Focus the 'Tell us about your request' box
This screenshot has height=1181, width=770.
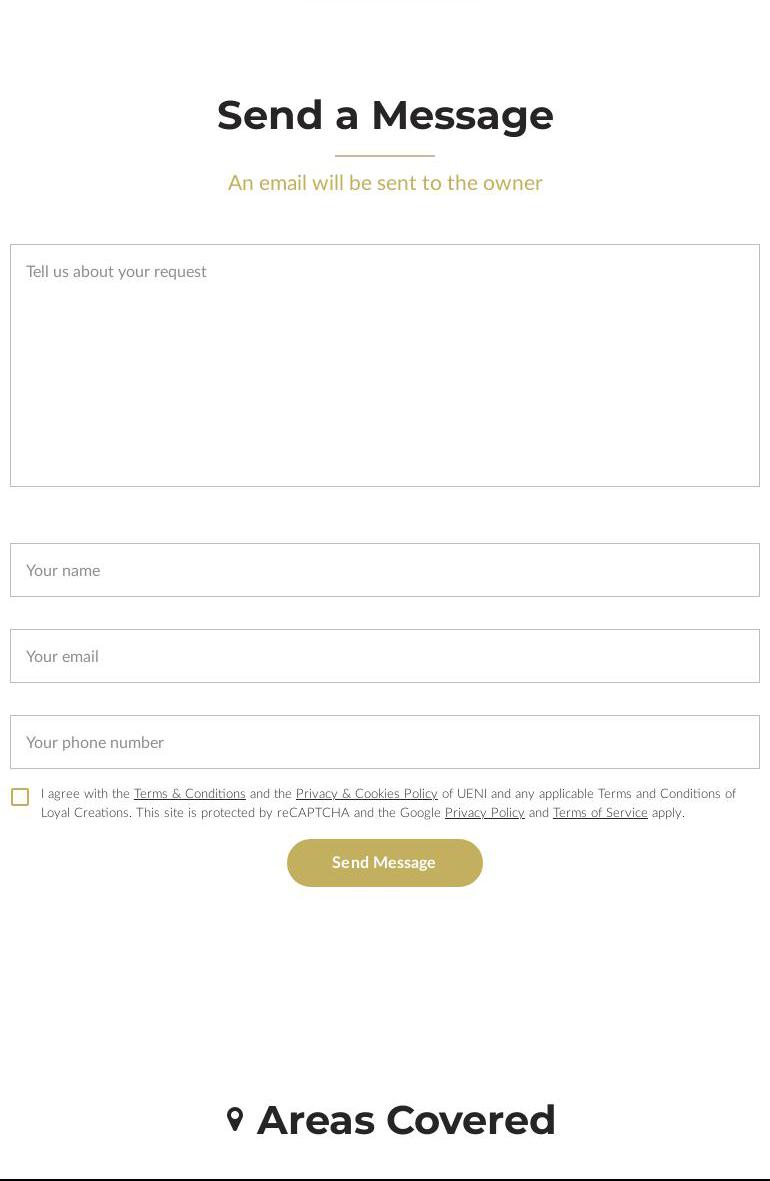point(385,365)
